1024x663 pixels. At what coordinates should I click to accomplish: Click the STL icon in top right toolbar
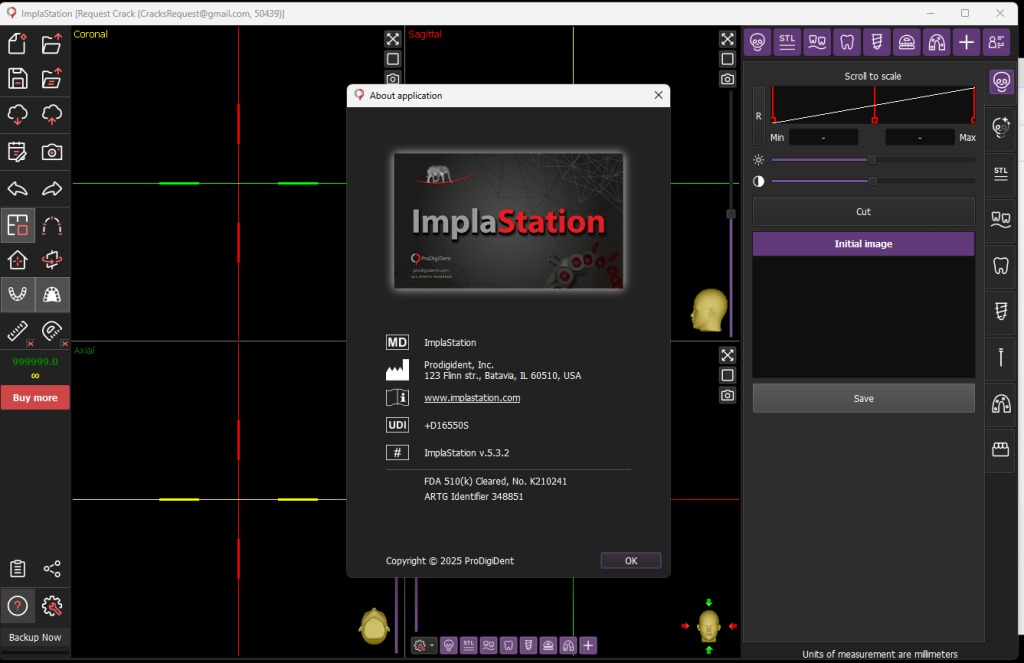tap(788, 42)
